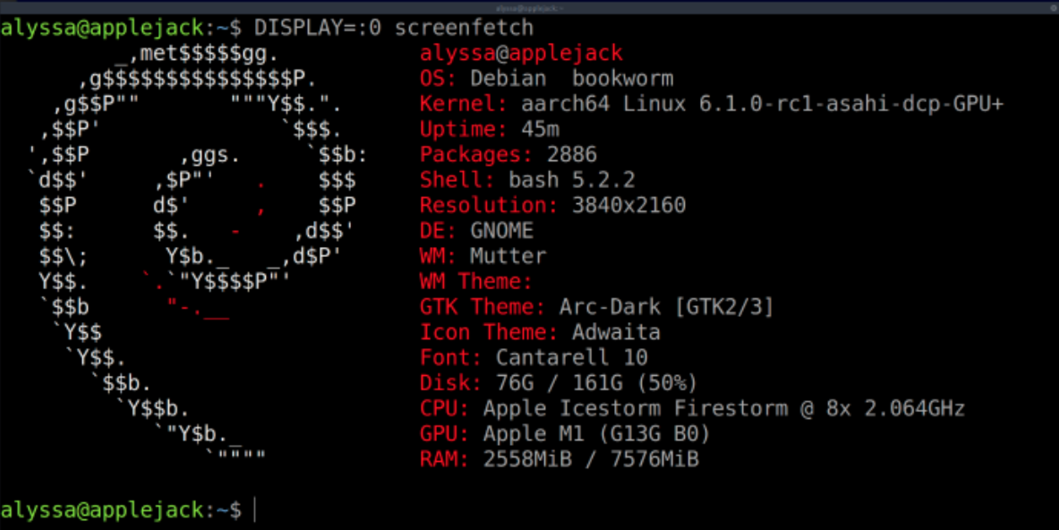Click the Debian swirl ASCII art logo
1059x530 pixels.
(x=197, y=255)
